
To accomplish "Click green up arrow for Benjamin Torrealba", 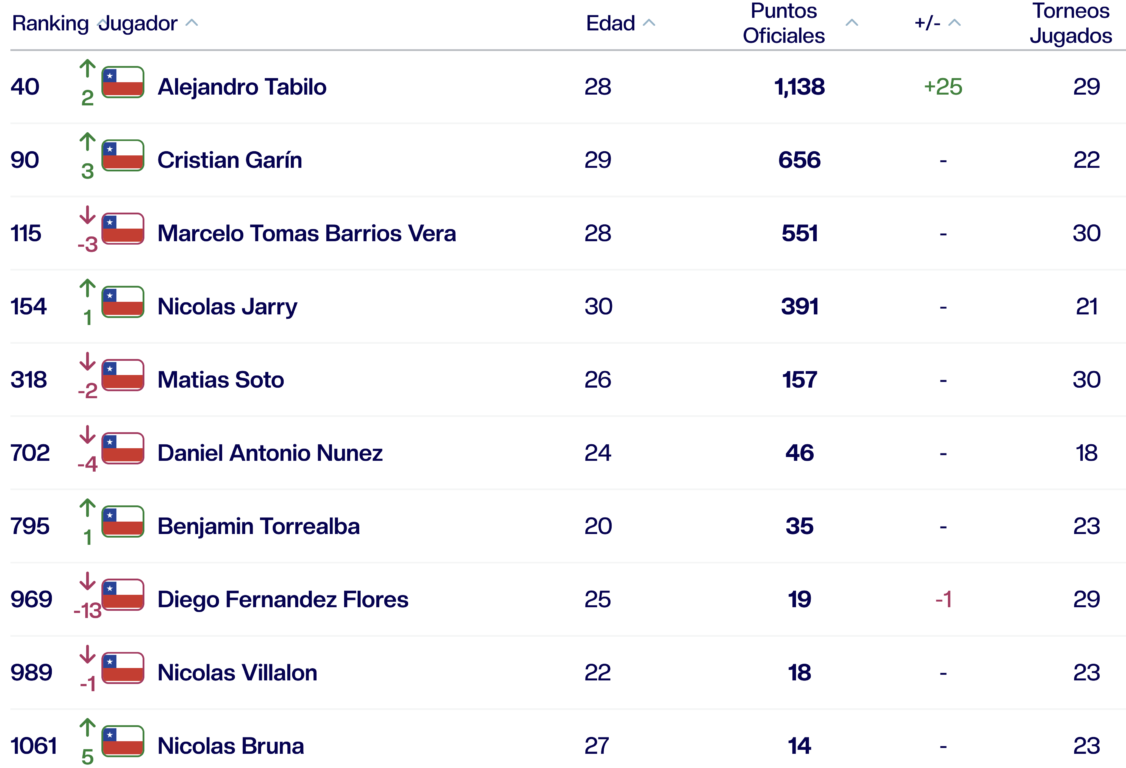I will pyautogui.click(x=87, y=508).
